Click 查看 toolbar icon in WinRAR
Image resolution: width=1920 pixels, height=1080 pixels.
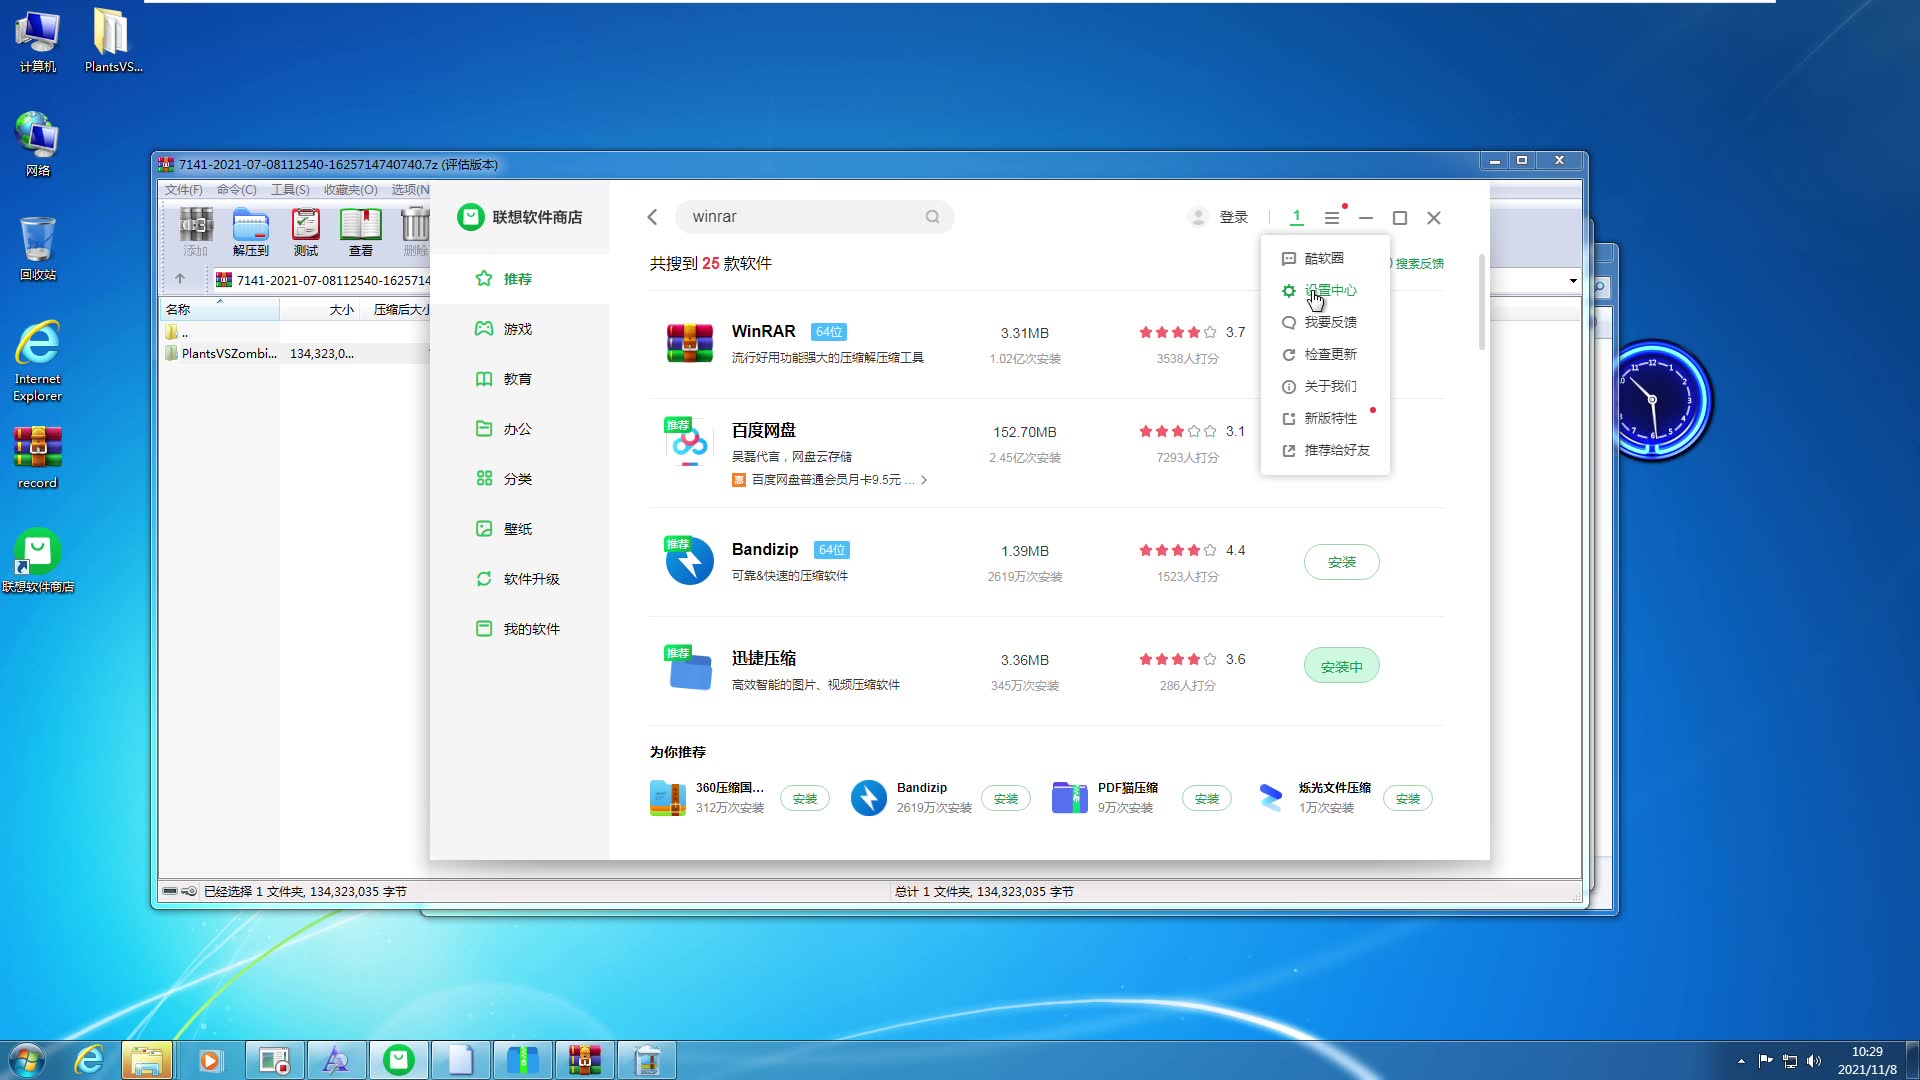(361, 232)
